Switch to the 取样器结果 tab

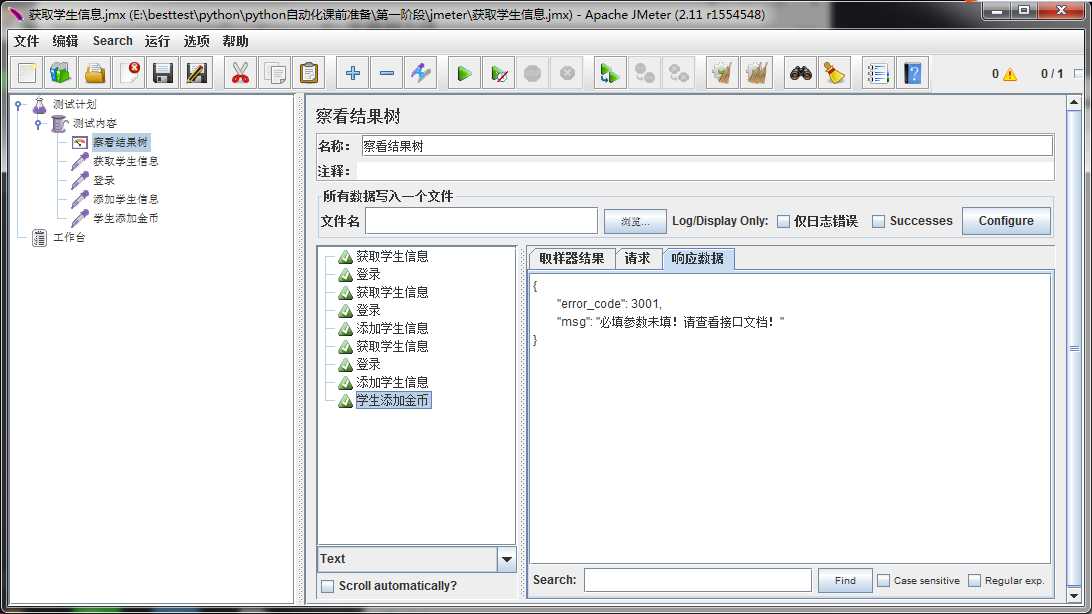click(x=572, y=258)
